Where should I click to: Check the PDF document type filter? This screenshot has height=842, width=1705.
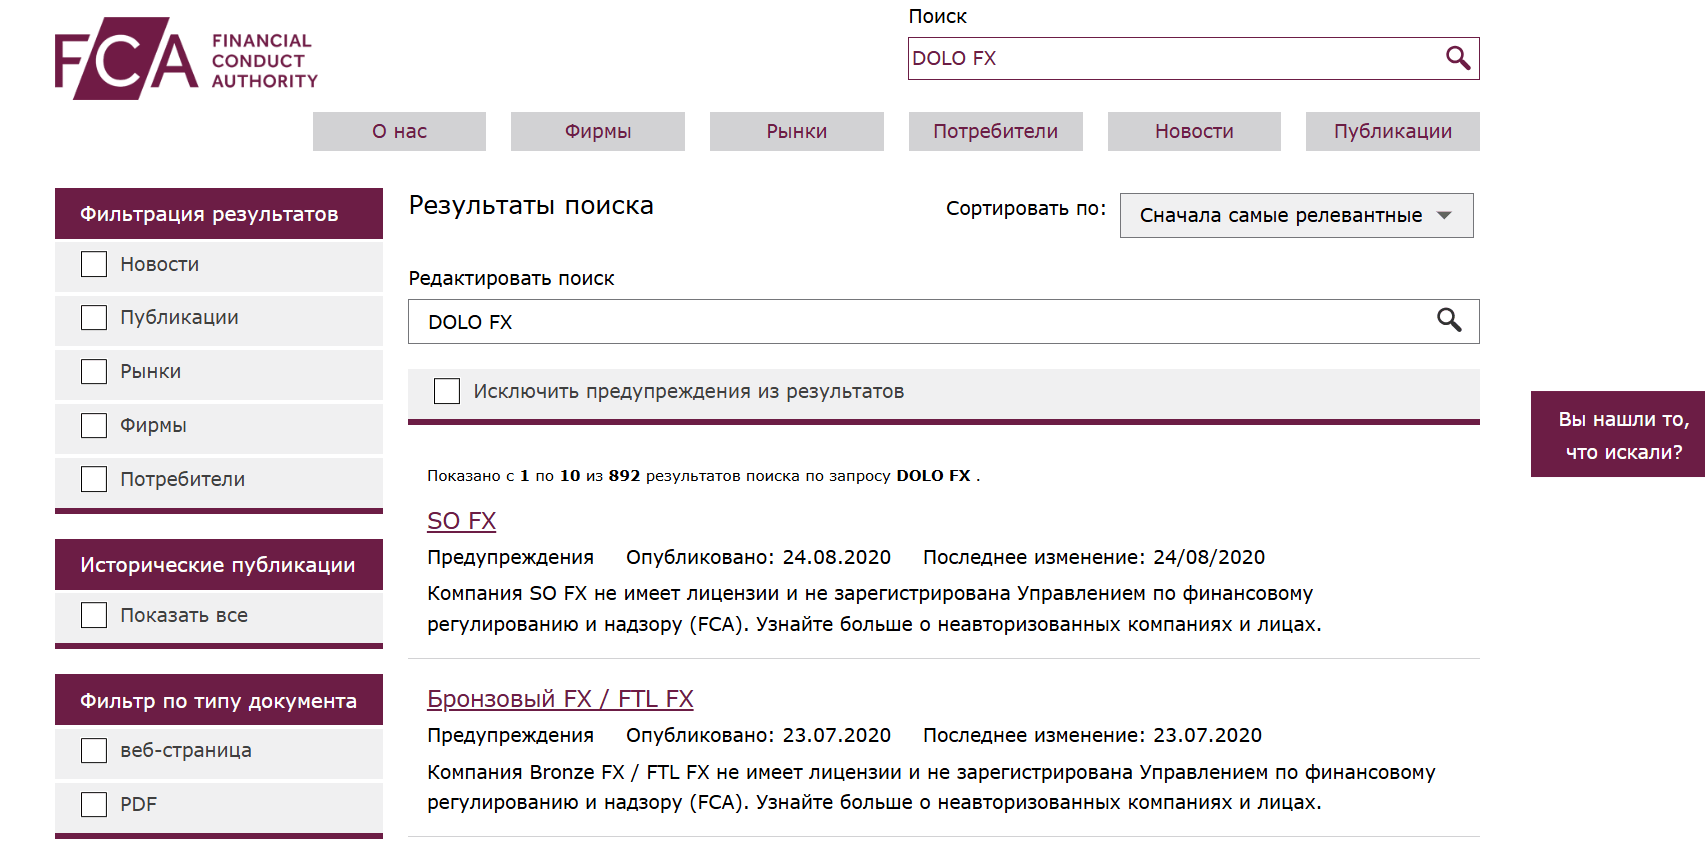click(x=94, y=804)
